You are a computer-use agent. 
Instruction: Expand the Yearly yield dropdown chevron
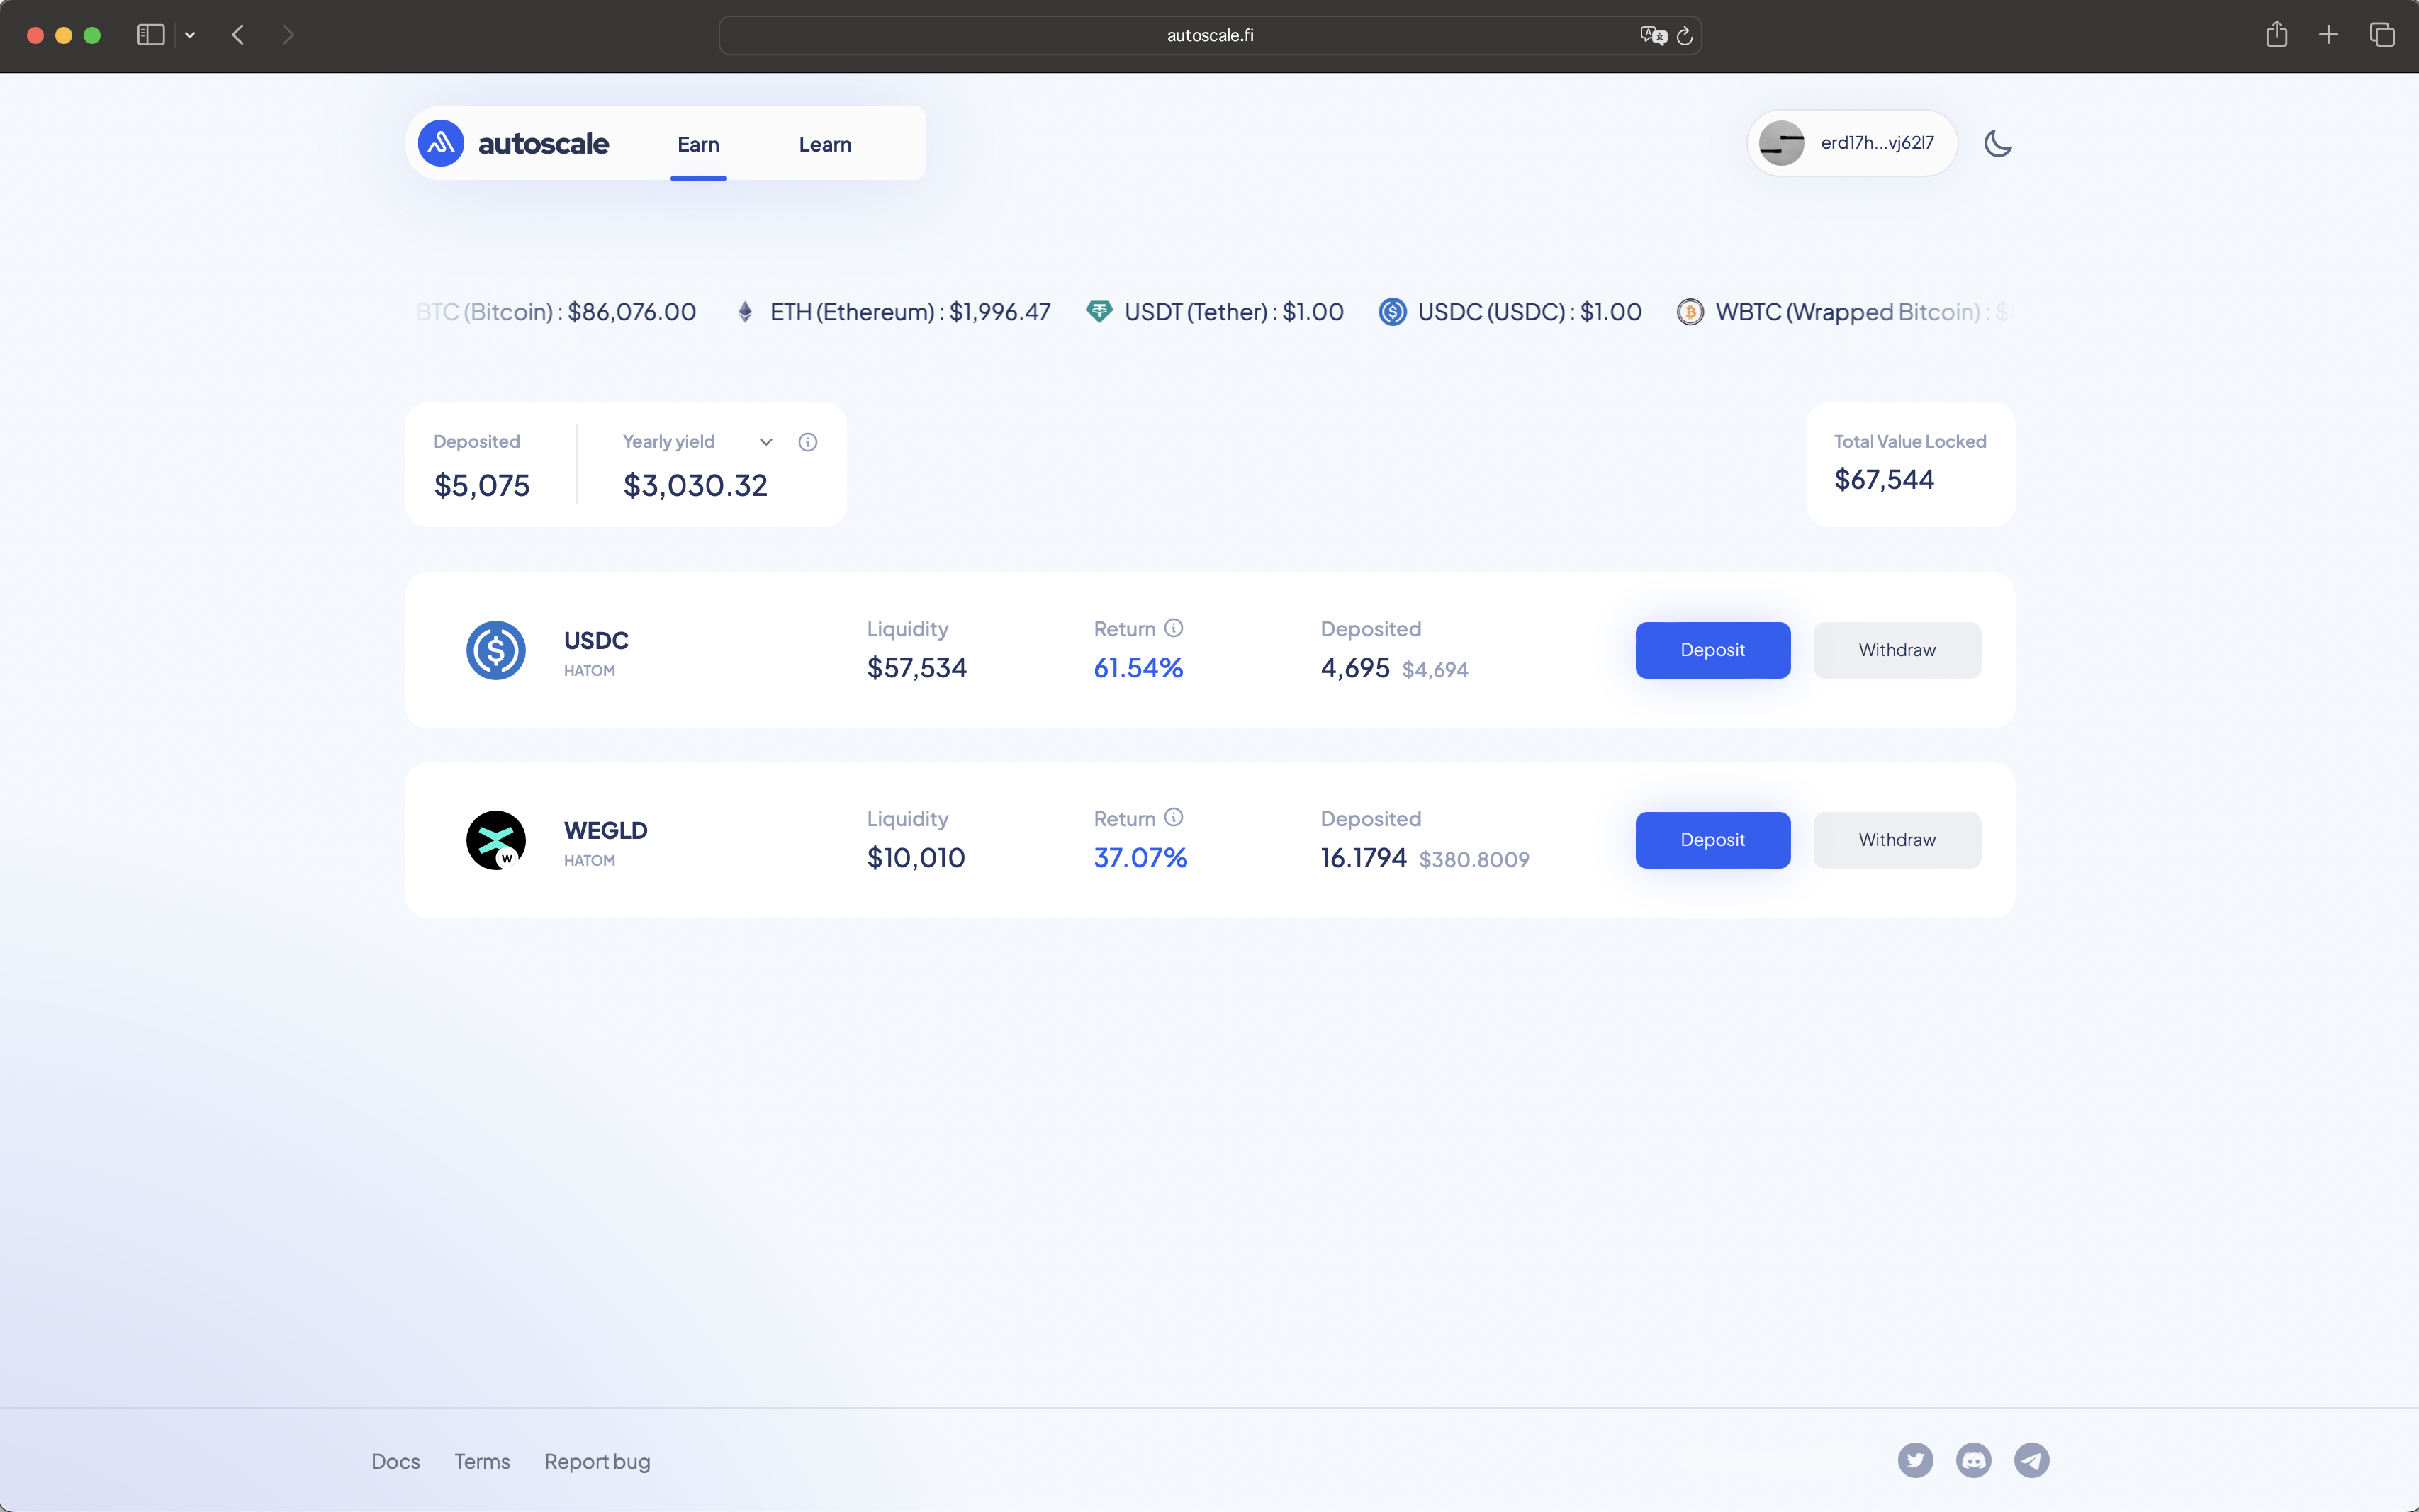[766, 442]
